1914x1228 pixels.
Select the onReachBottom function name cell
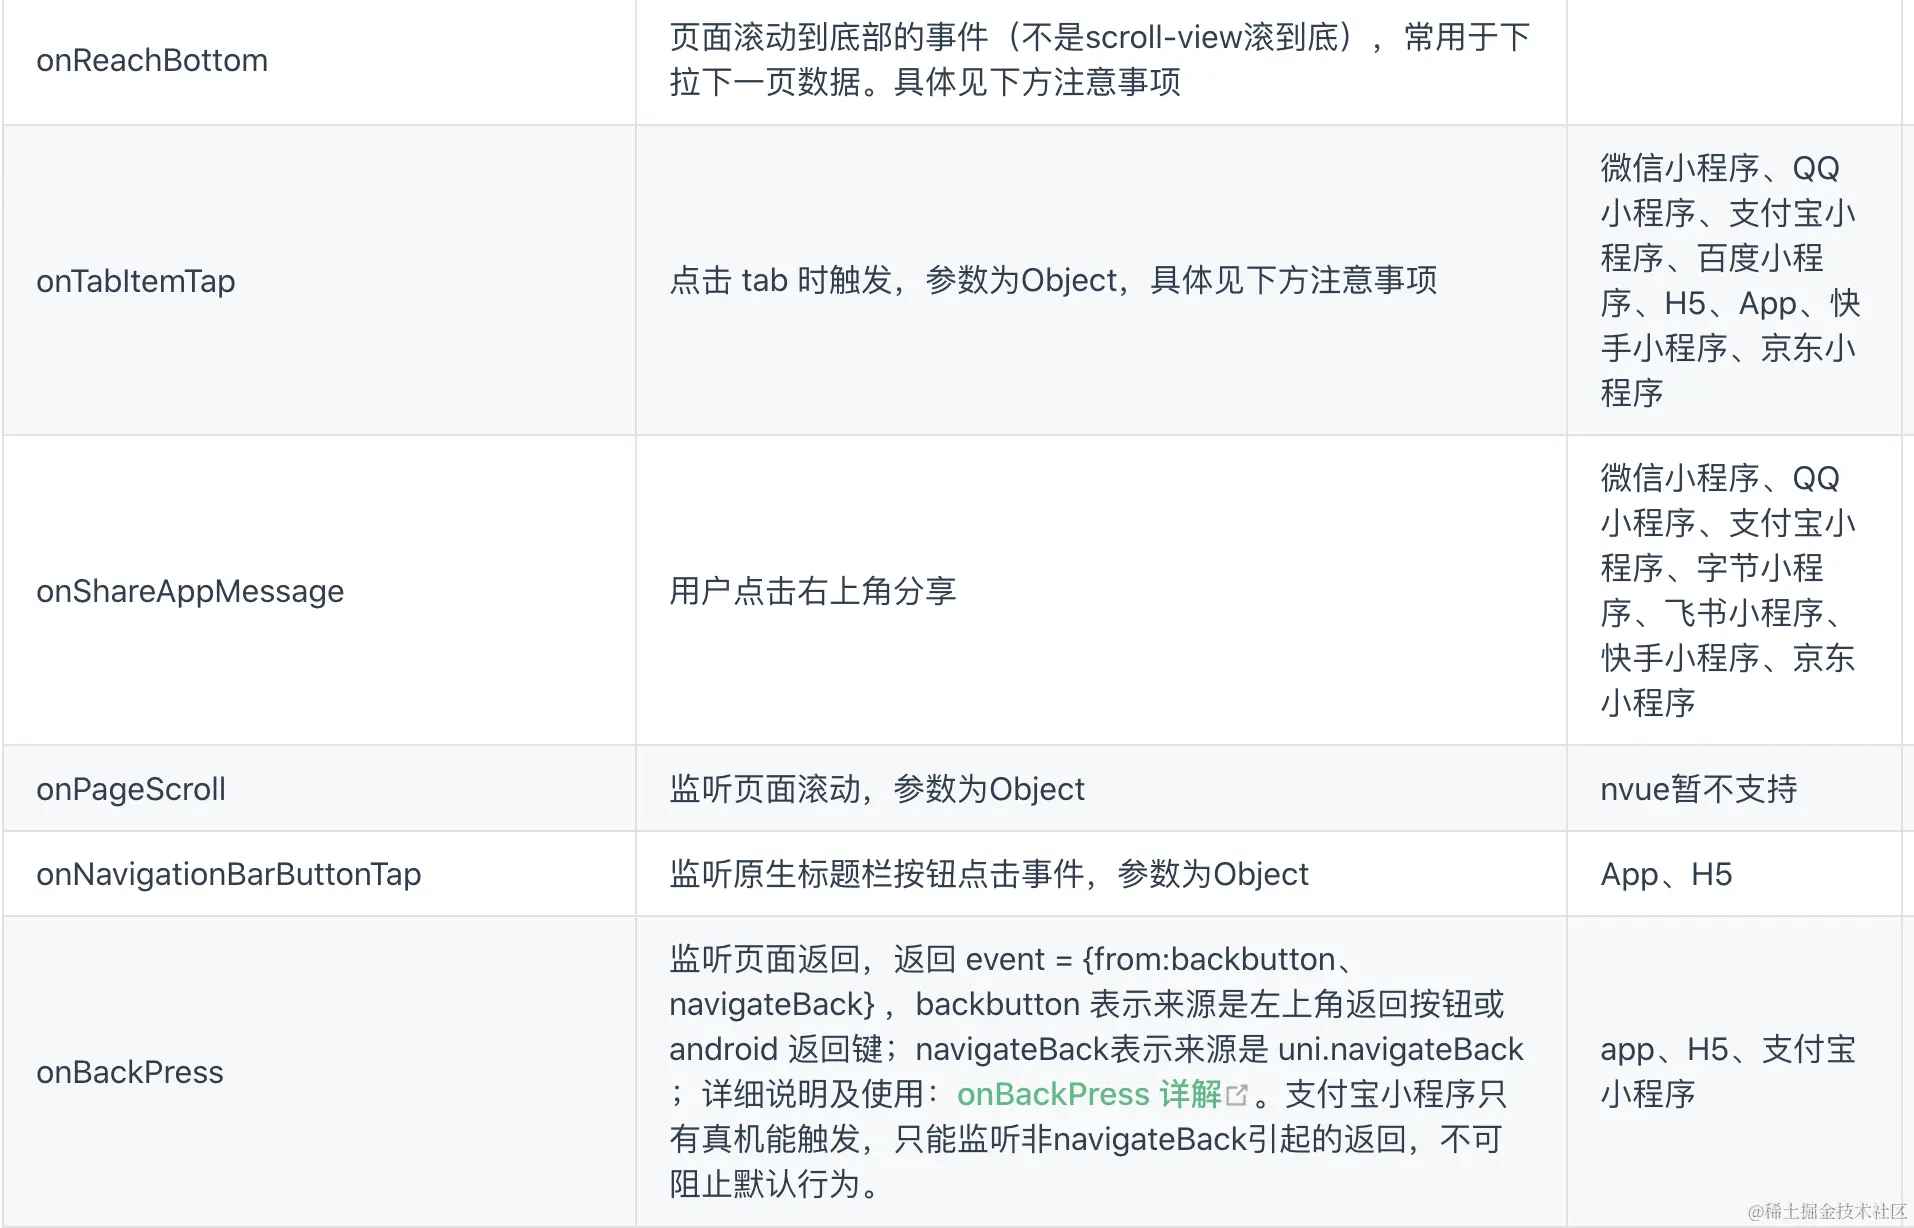[x=152, y=60]
